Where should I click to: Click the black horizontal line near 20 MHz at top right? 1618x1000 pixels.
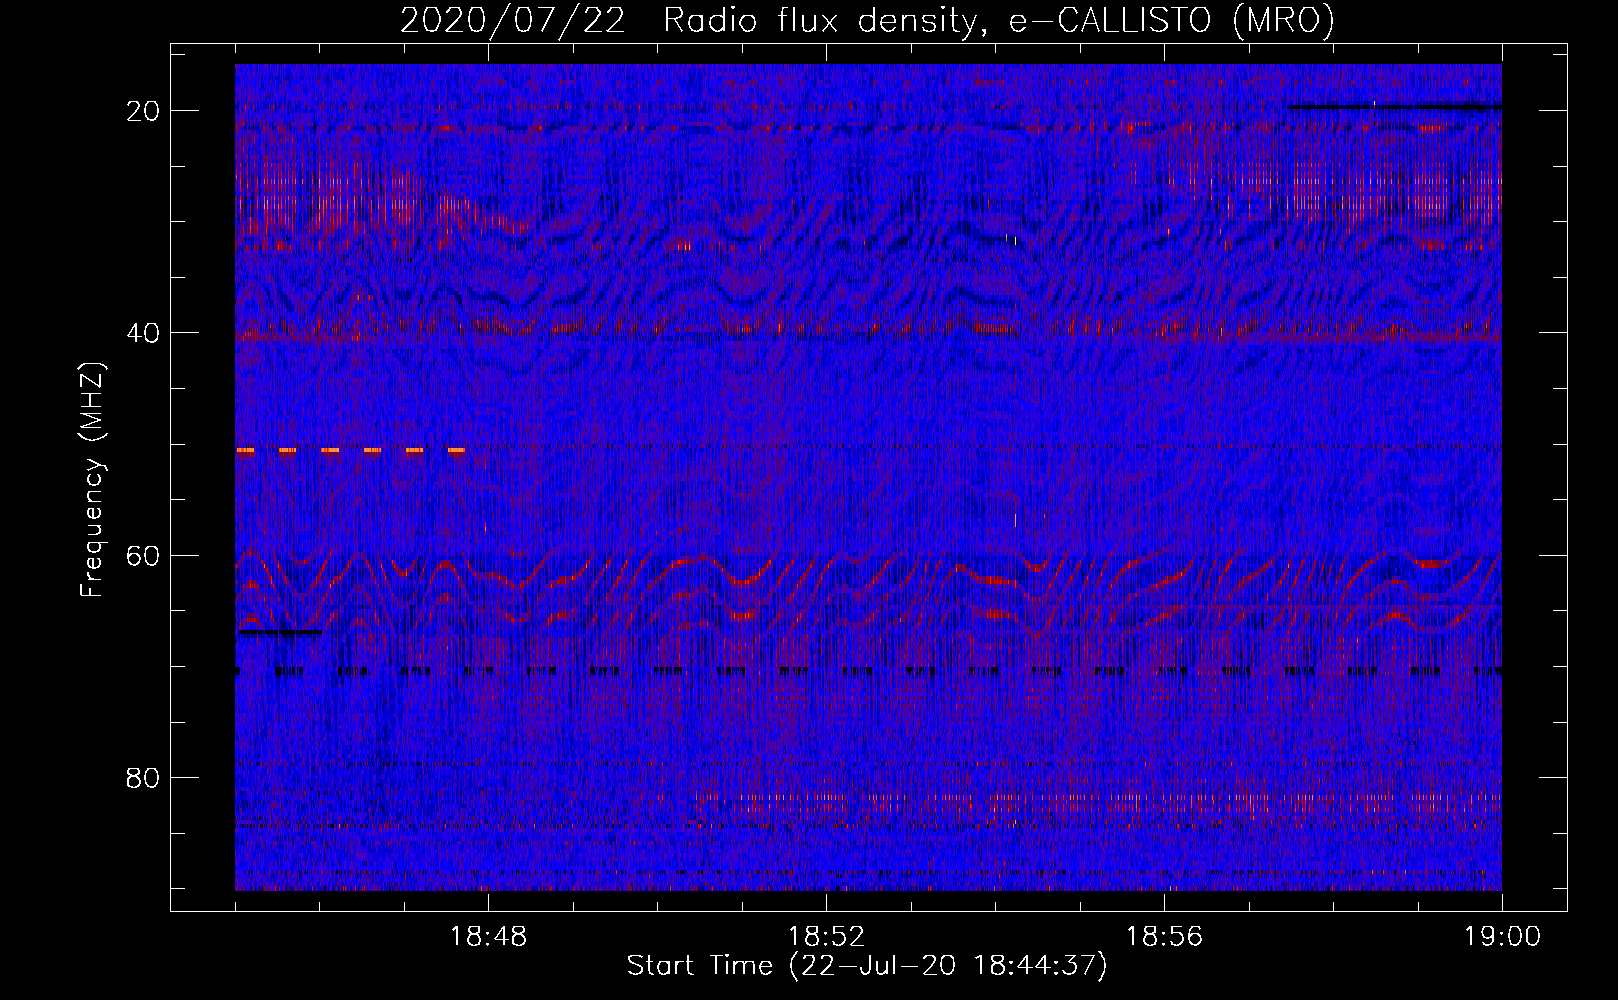(x=1395, y=106)
